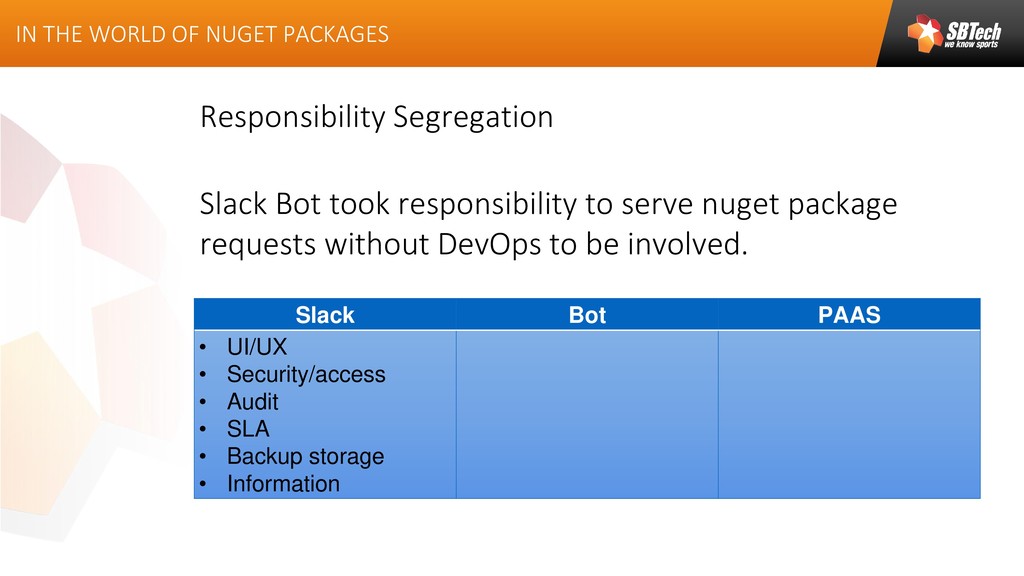
Task: Click the 'UI/UX' bullet item
Action: [257, 348]
